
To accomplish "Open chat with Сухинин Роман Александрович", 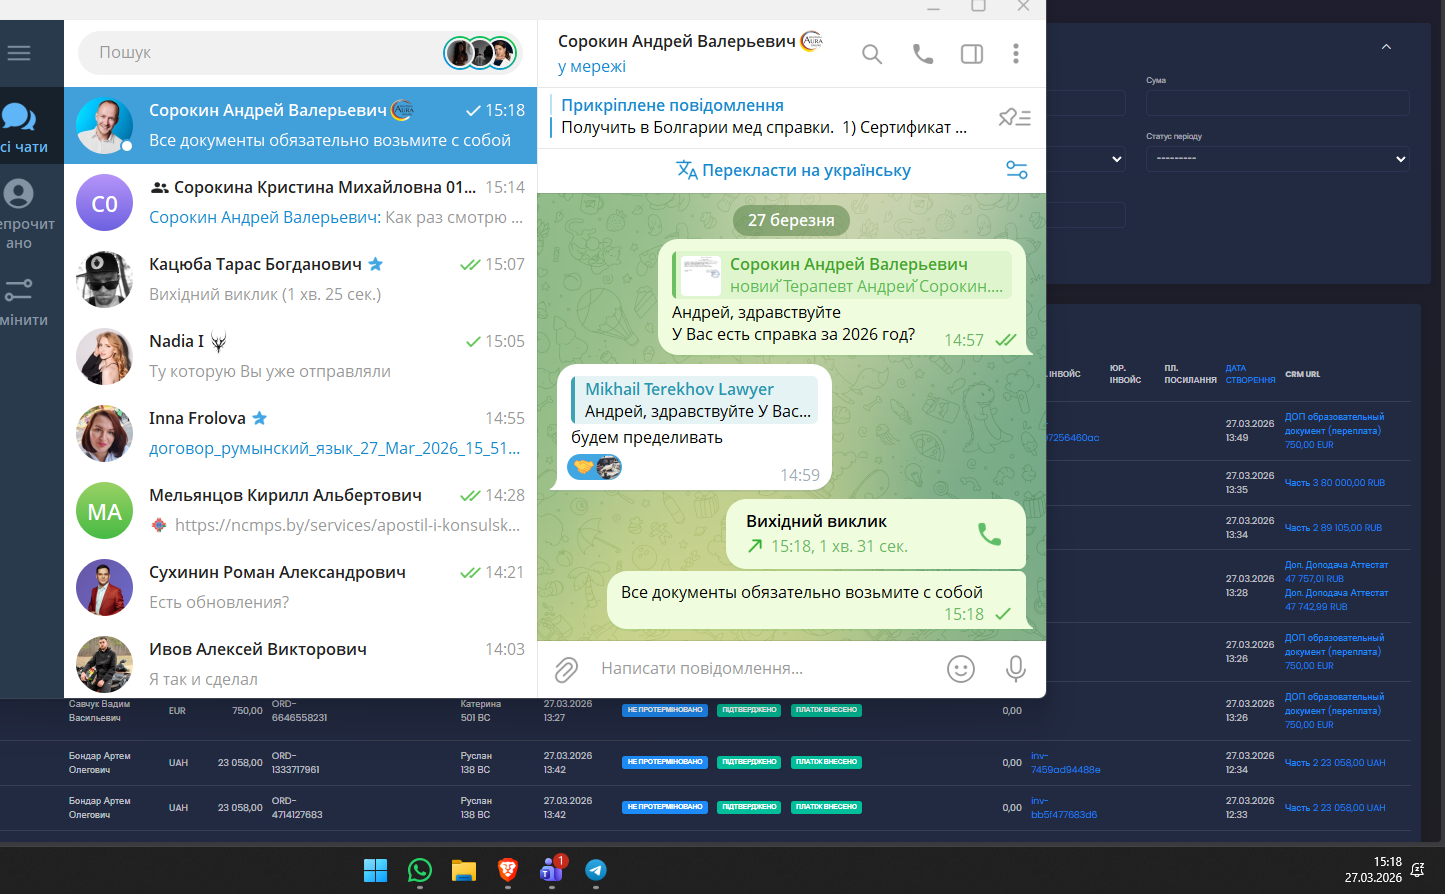I will point(300,587).
